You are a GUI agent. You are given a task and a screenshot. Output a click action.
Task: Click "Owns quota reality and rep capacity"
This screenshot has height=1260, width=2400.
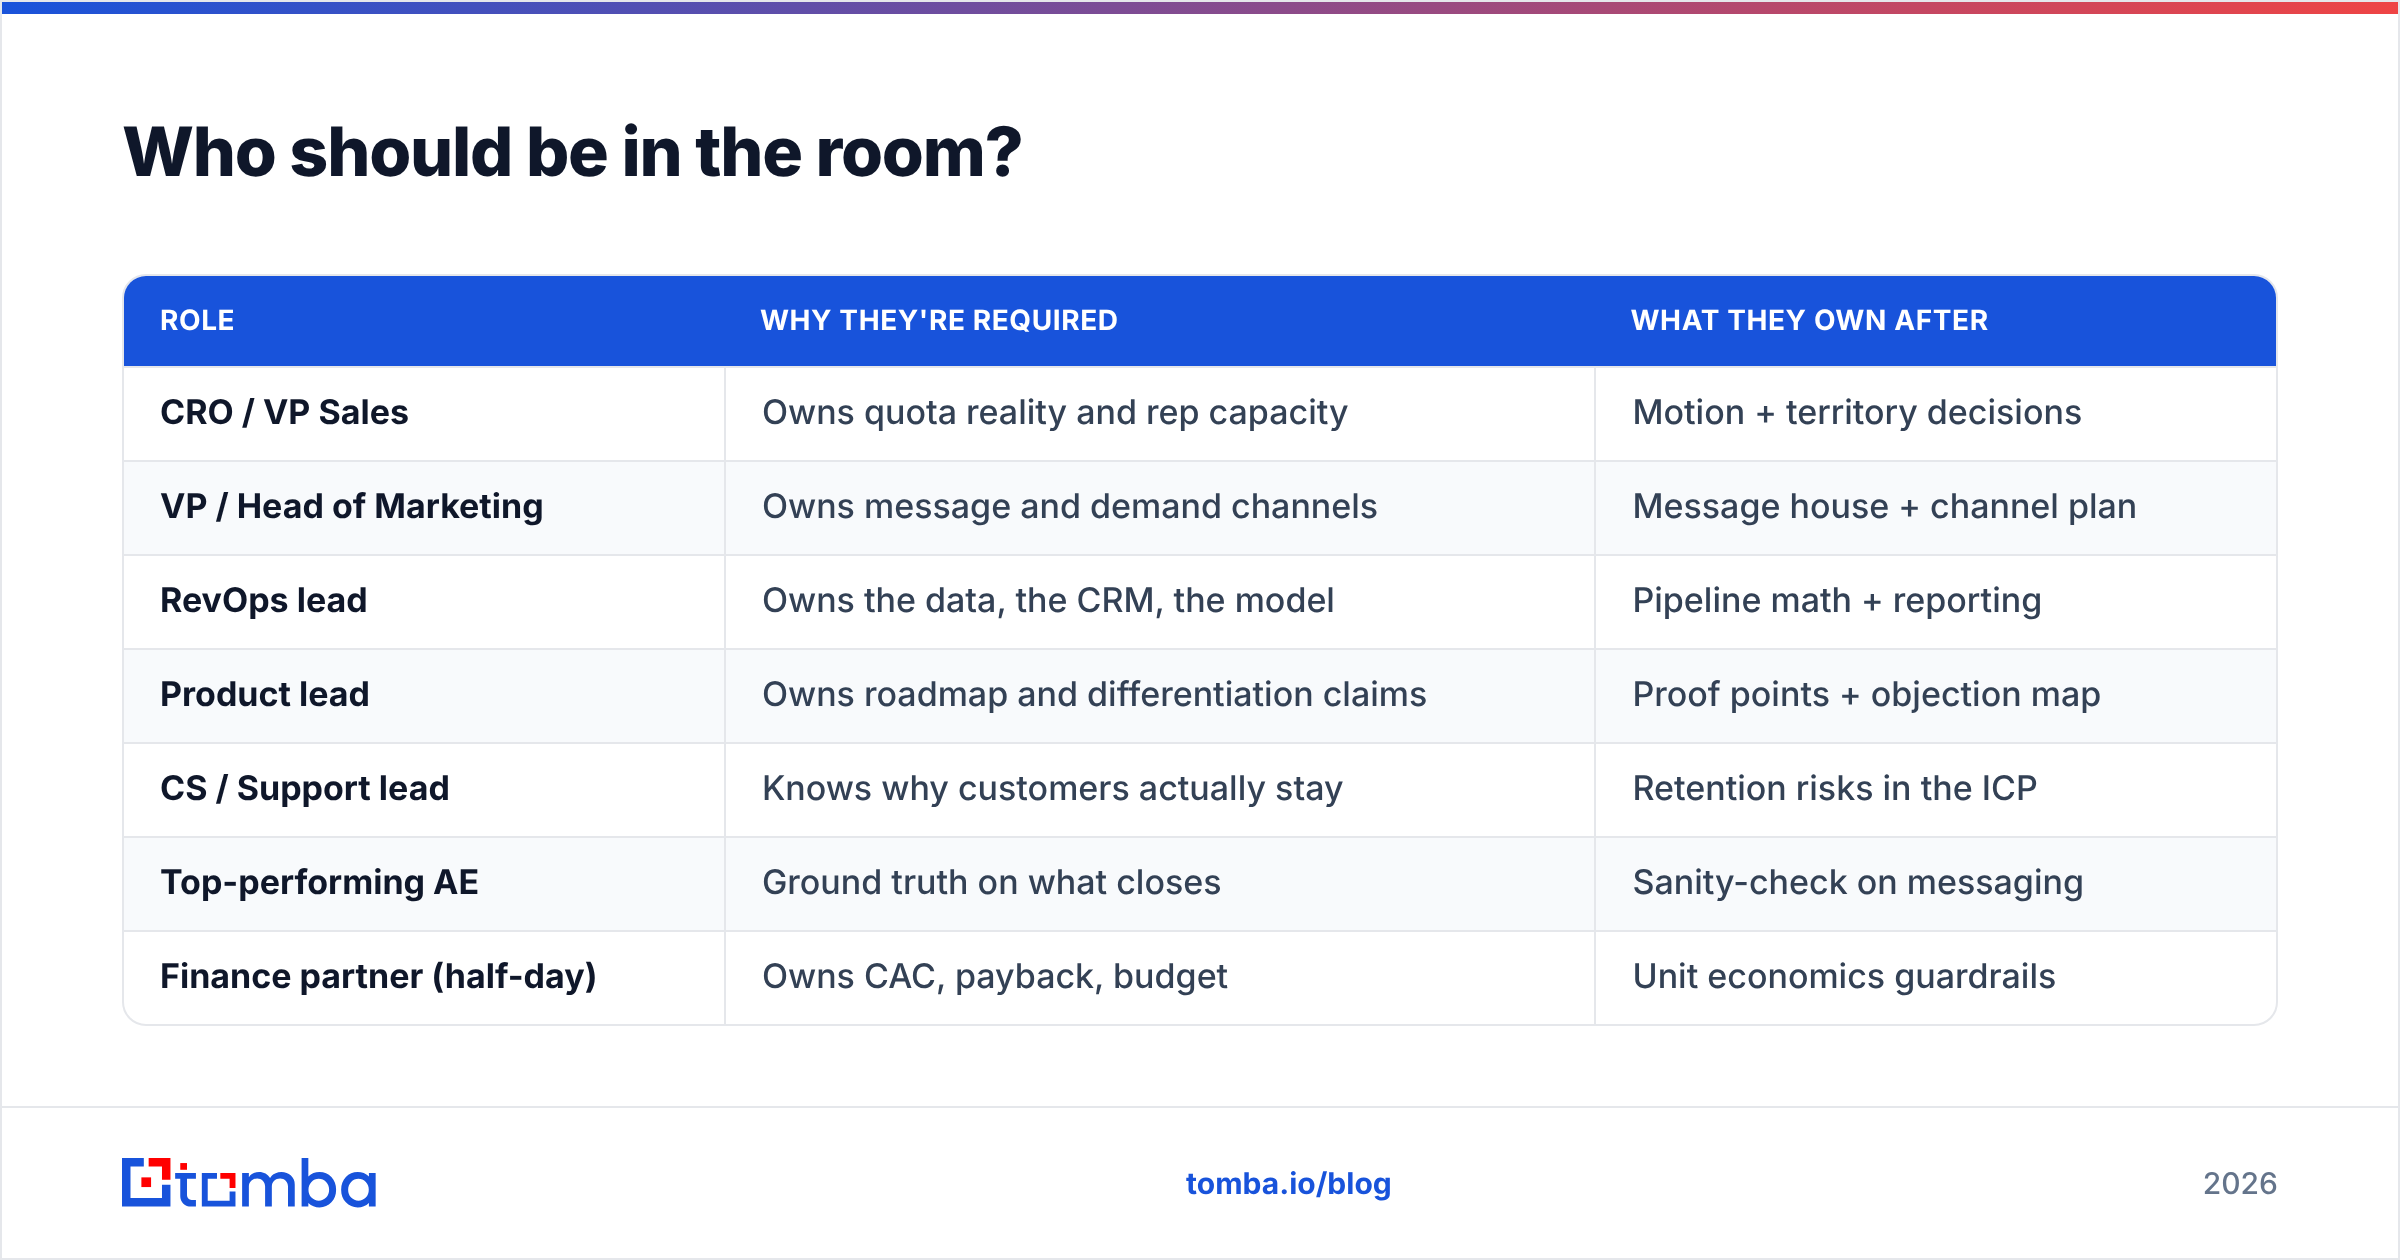pos(1055,413)
